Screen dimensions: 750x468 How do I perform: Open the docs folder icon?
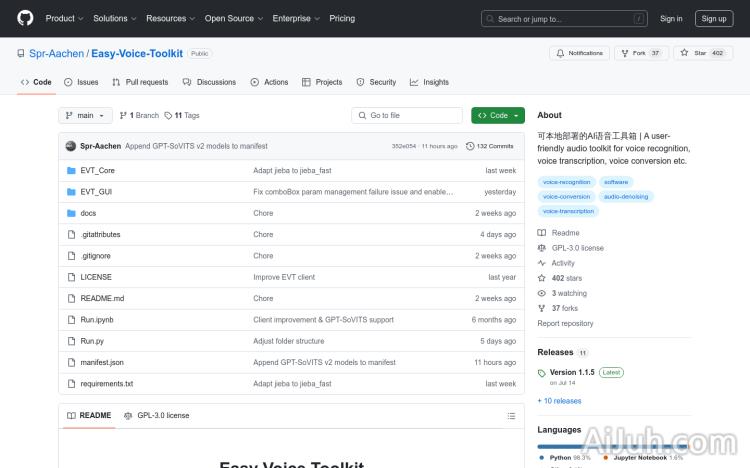point(71,213)
